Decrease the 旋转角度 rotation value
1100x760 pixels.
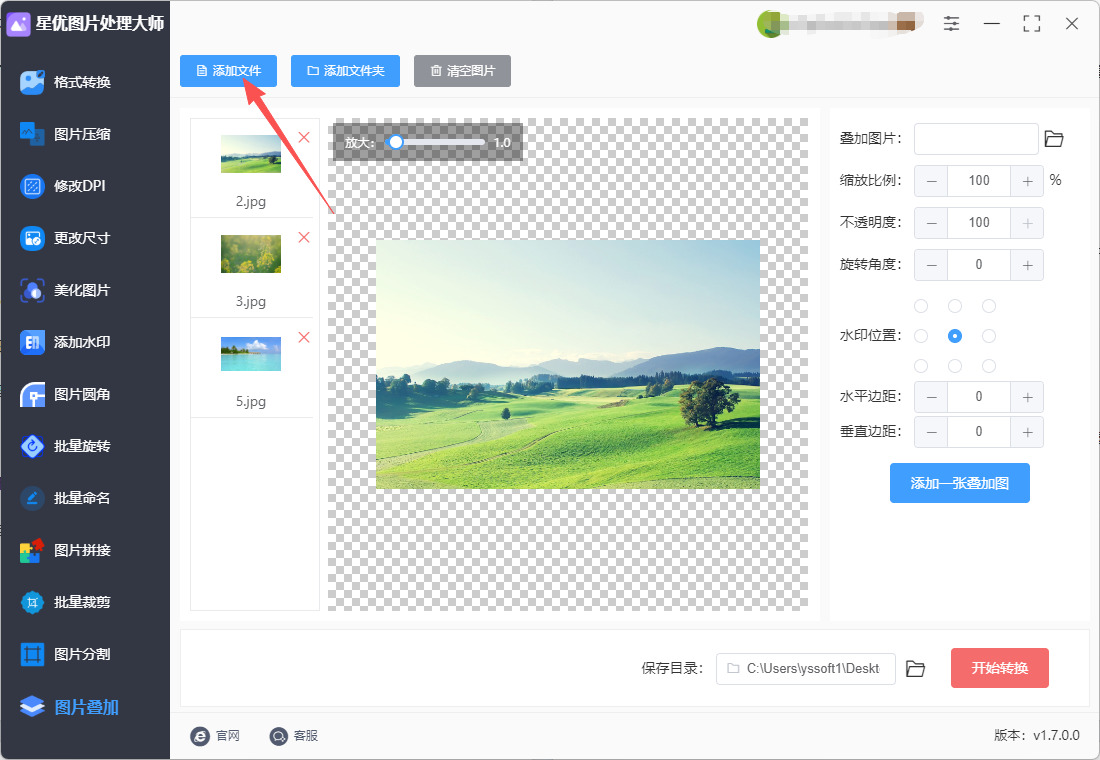pyautogui.click(x=932, y=265)
